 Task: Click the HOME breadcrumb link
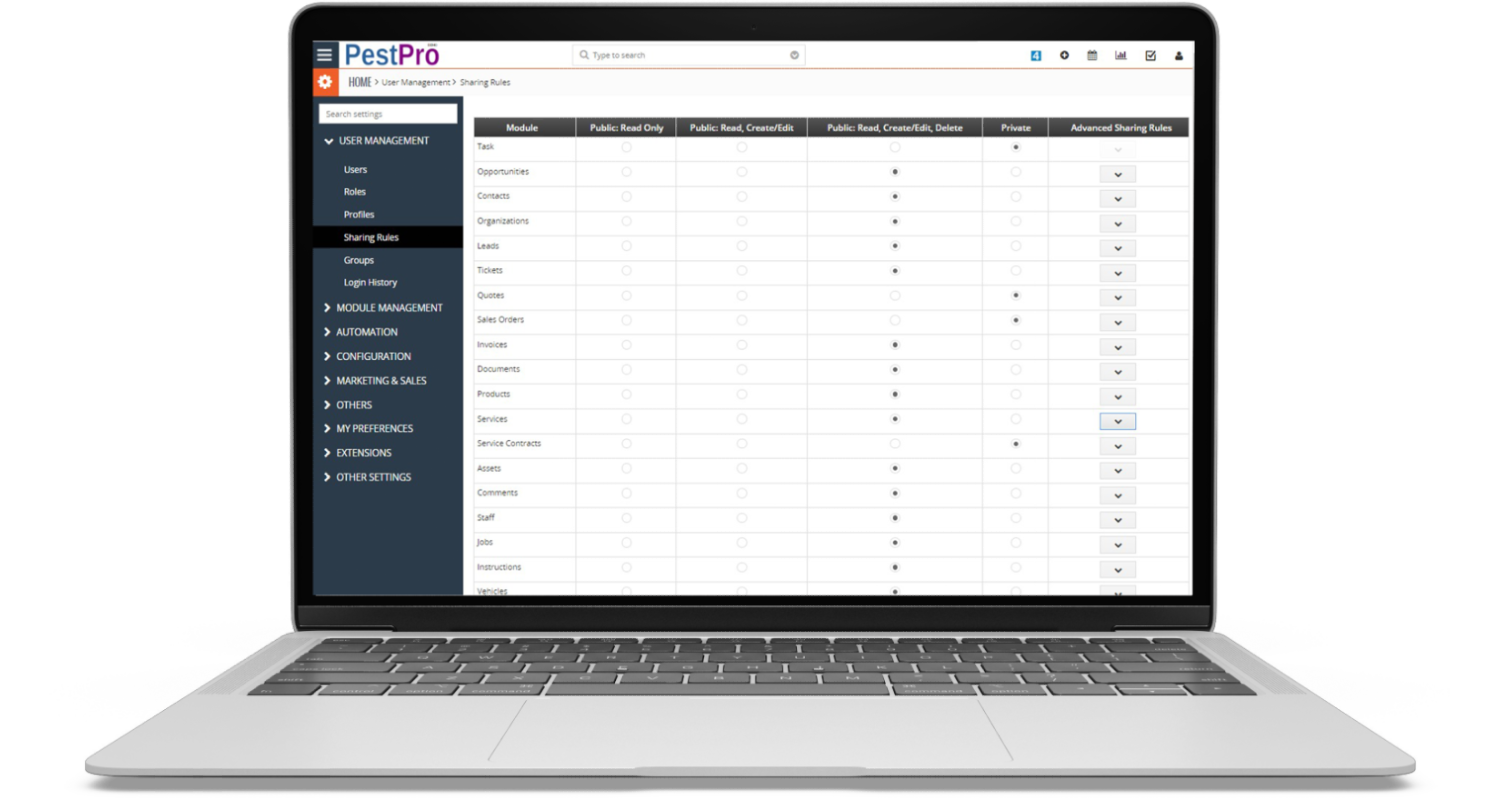[x=359, y=81]
